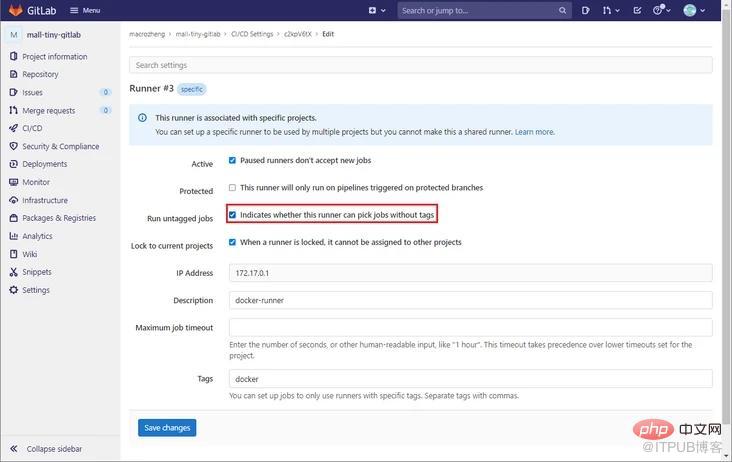
Task: Select Packages & Registries menu label
Action: 59,218
